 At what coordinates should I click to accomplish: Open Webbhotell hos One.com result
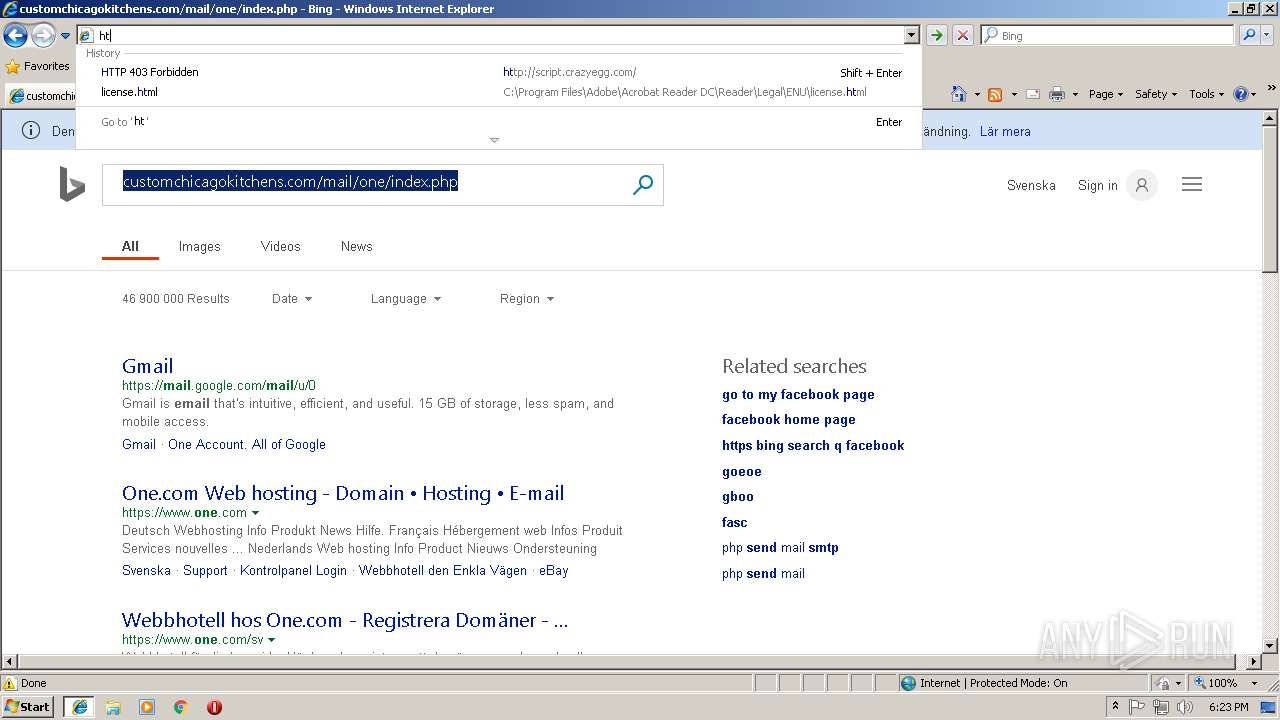click(345, 620)
